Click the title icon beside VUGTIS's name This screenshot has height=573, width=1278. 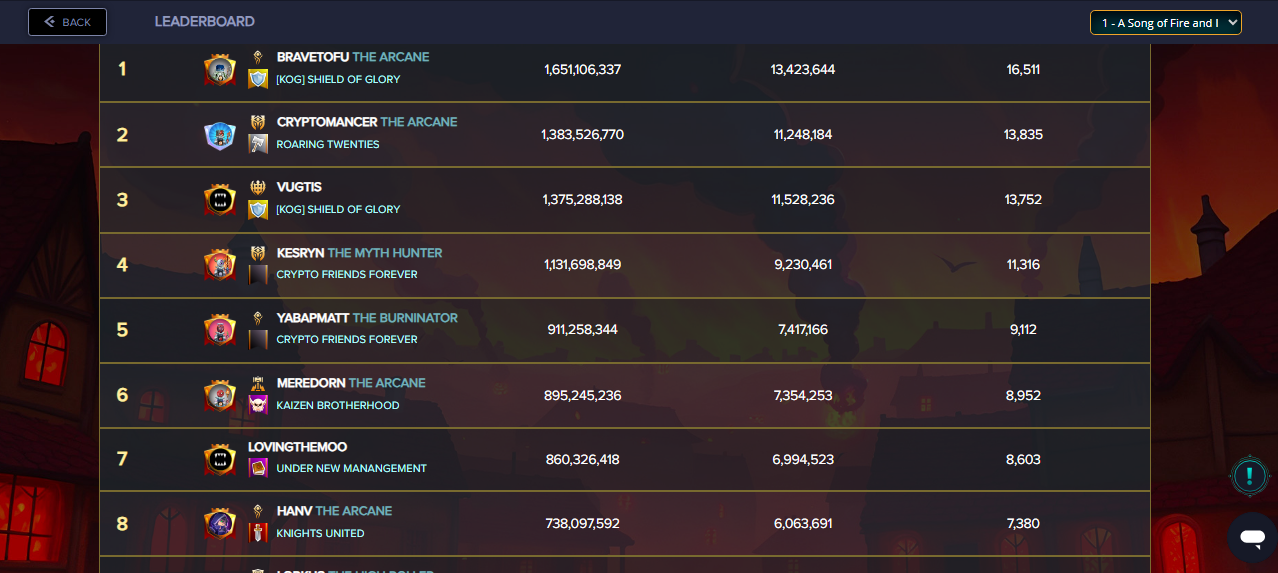258,187
